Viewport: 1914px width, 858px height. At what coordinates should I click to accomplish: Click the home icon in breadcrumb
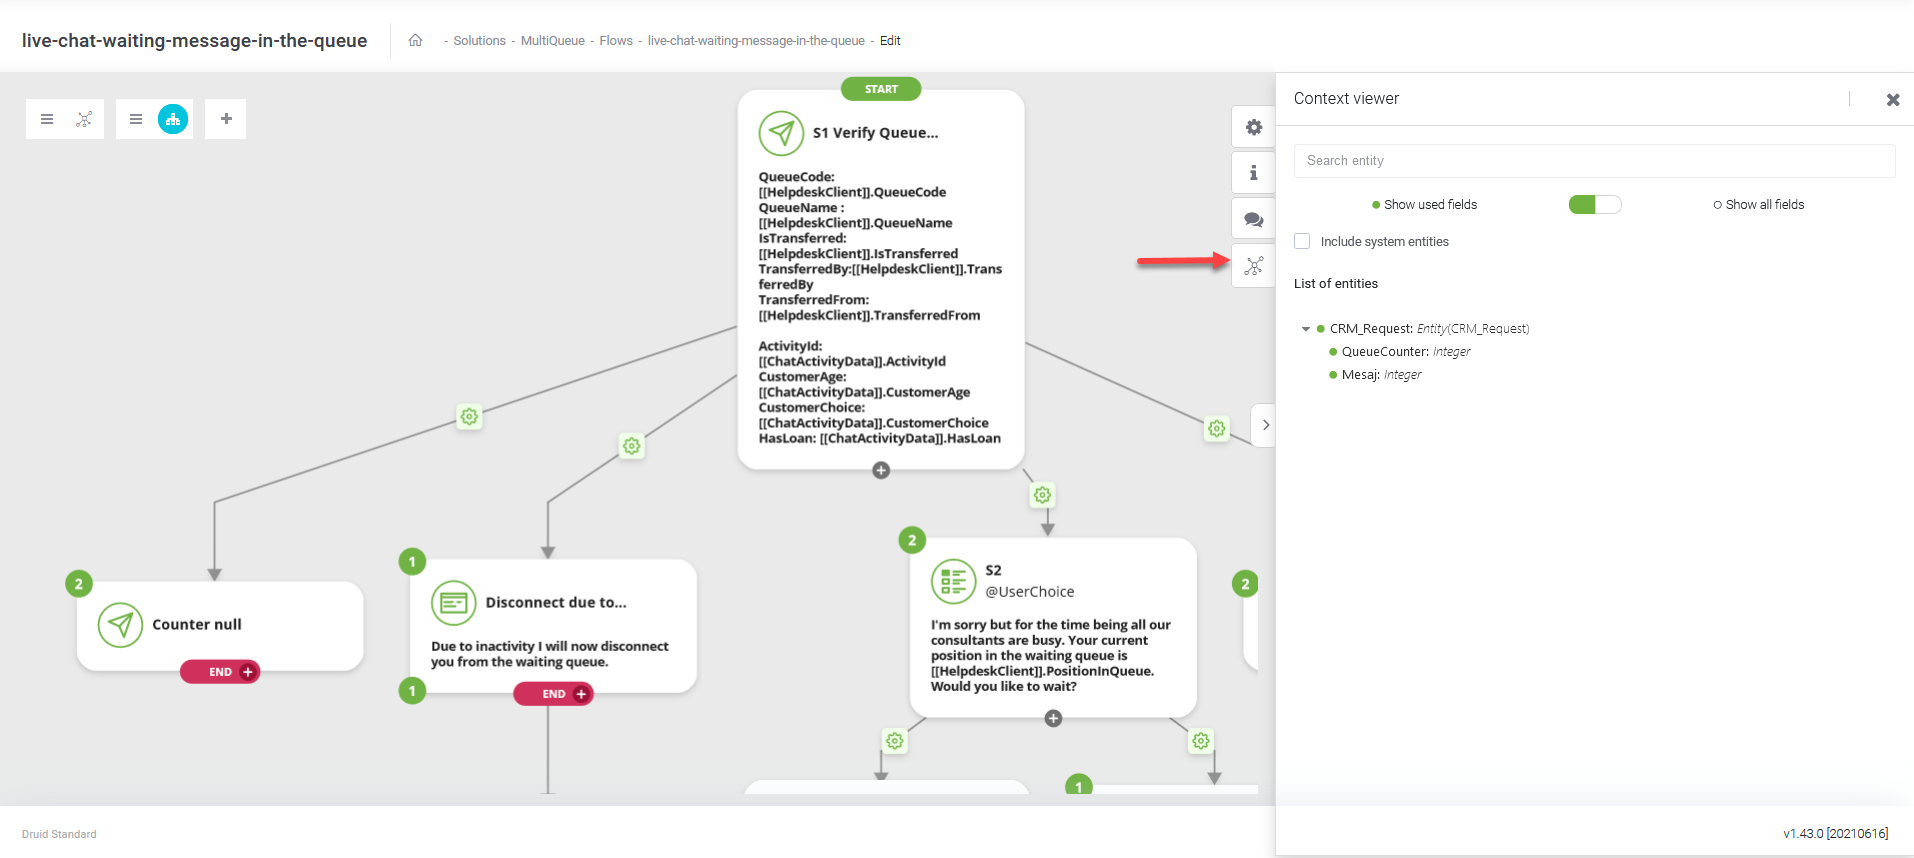pos(415,41)
